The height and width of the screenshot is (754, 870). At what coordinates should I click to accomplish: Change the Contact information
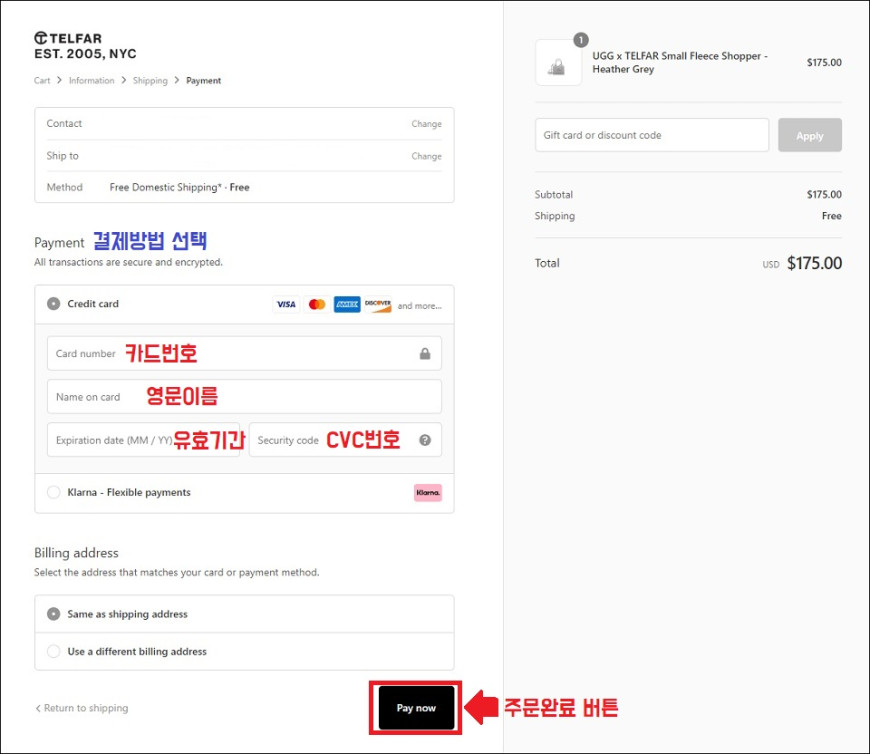pos(427,124)
